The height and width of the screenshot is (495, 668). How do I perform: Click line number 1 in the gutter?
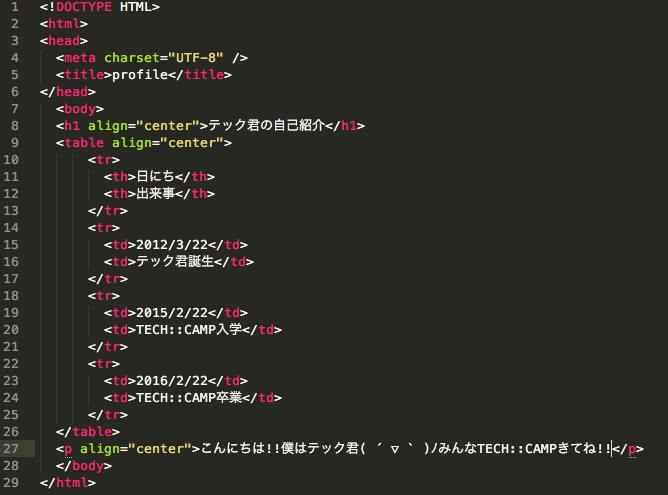(x=15, y=7)
